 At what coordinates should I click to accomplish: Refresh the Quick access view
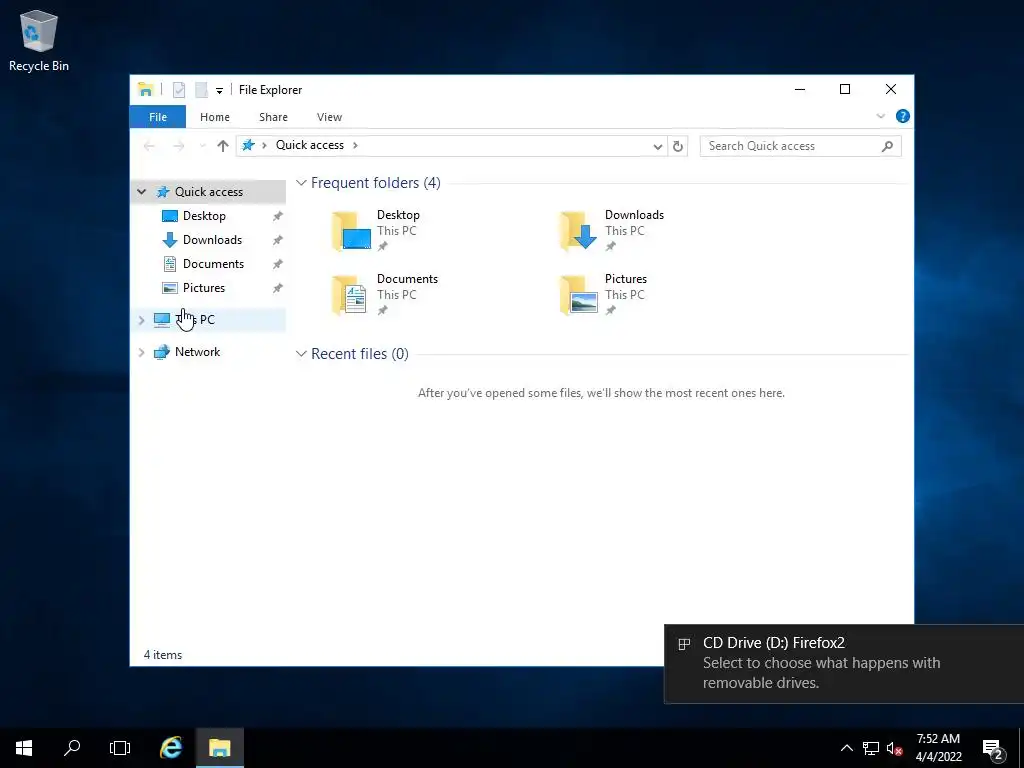pyautogui.click(x=678, y=146)
